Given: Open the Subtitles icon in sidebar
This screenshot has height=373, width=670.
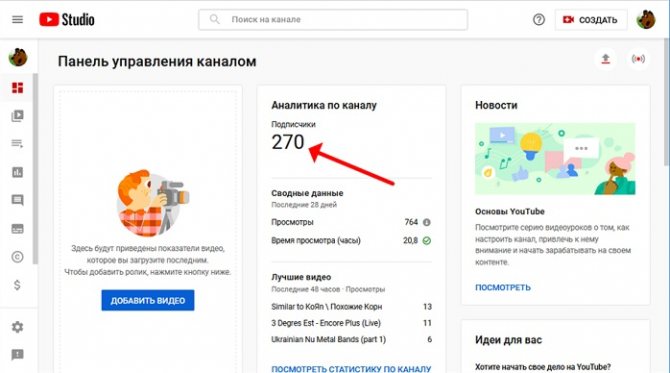Looking at the screenshot, I should coord(18,229).
